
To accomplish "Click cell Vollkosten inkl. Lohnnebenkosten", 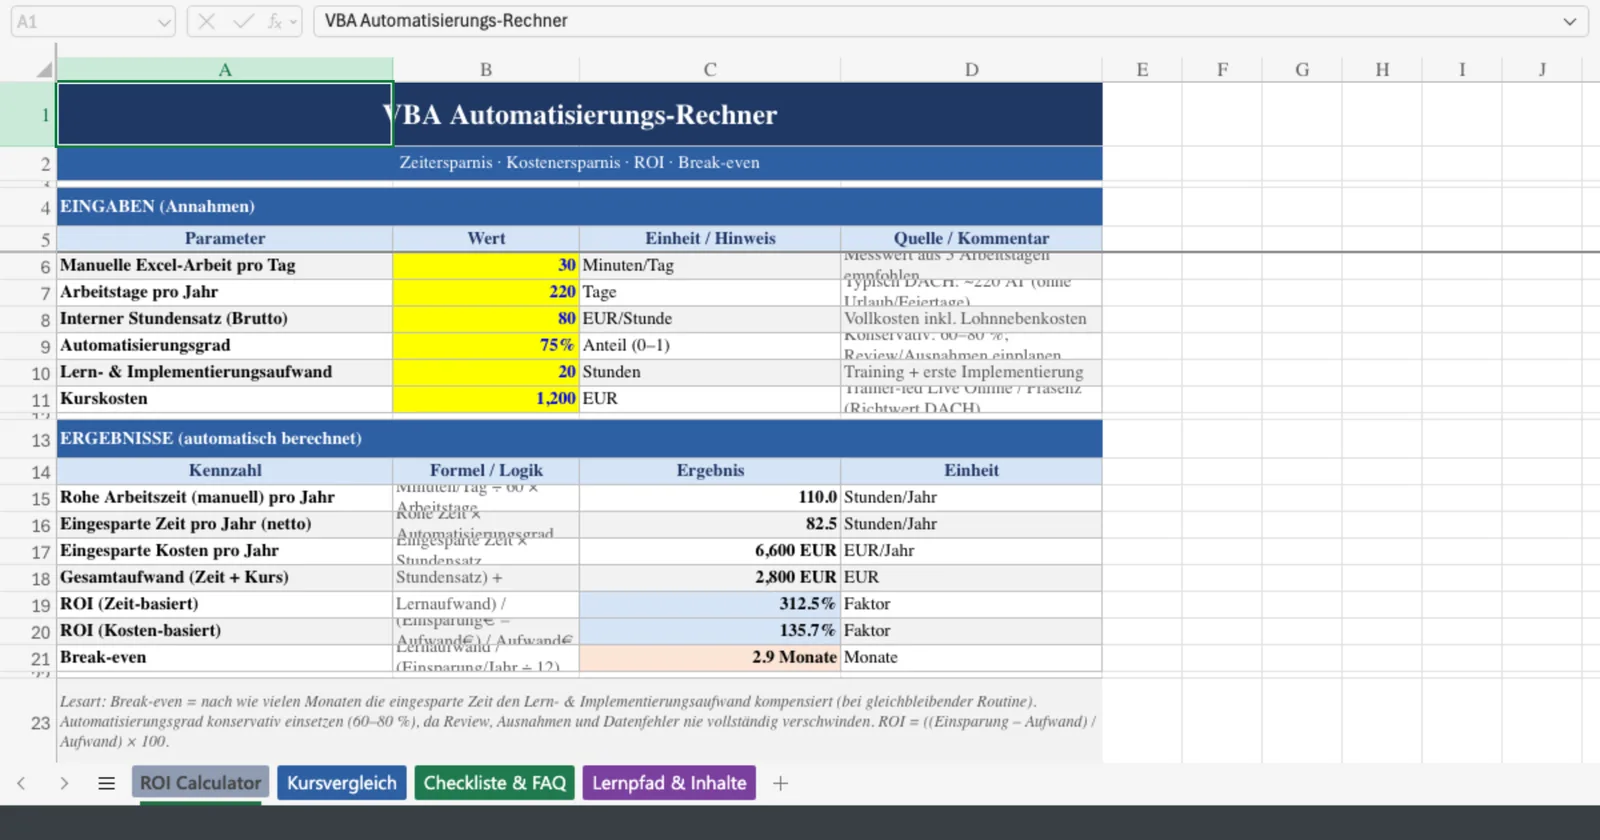I will [x=971, y=318].
